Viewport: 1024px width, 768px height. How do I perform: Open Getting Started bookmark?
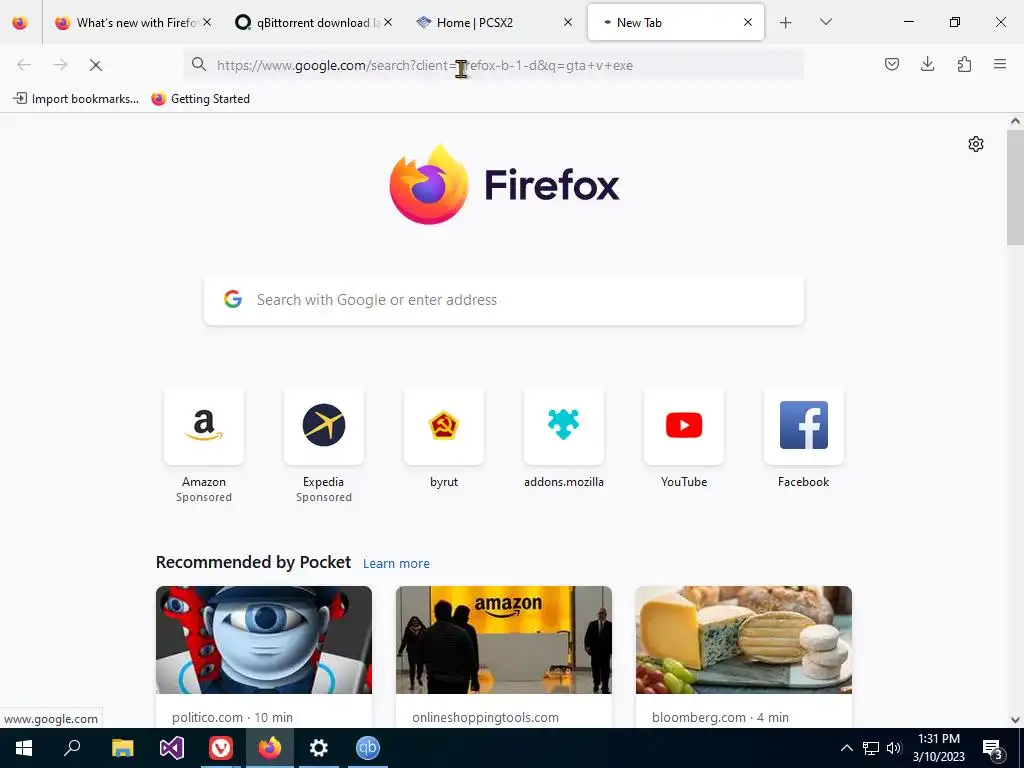pos(200,99)
